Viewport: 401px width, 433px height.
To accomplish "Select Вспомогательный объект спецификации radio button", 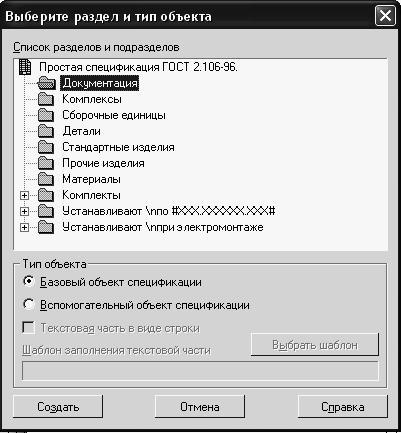I will (x=29, y=305).
